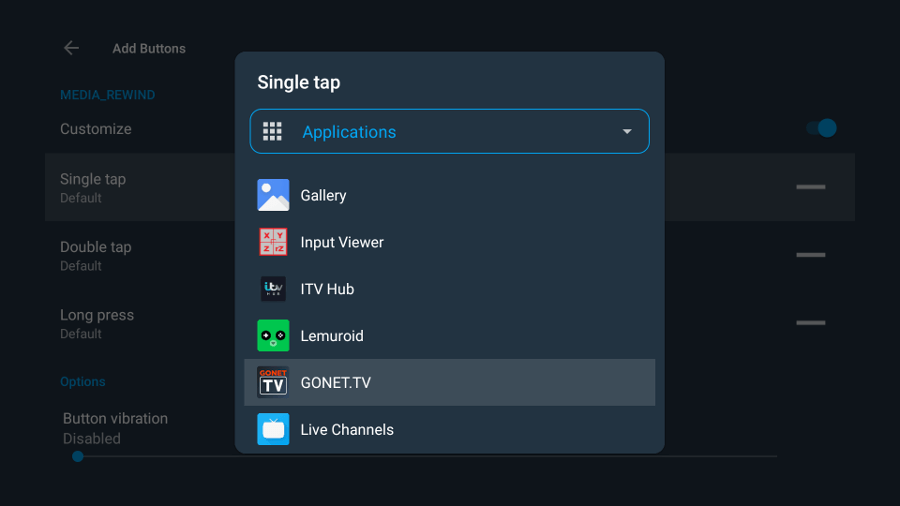Click the Single tap setting row

coord(93,186)
